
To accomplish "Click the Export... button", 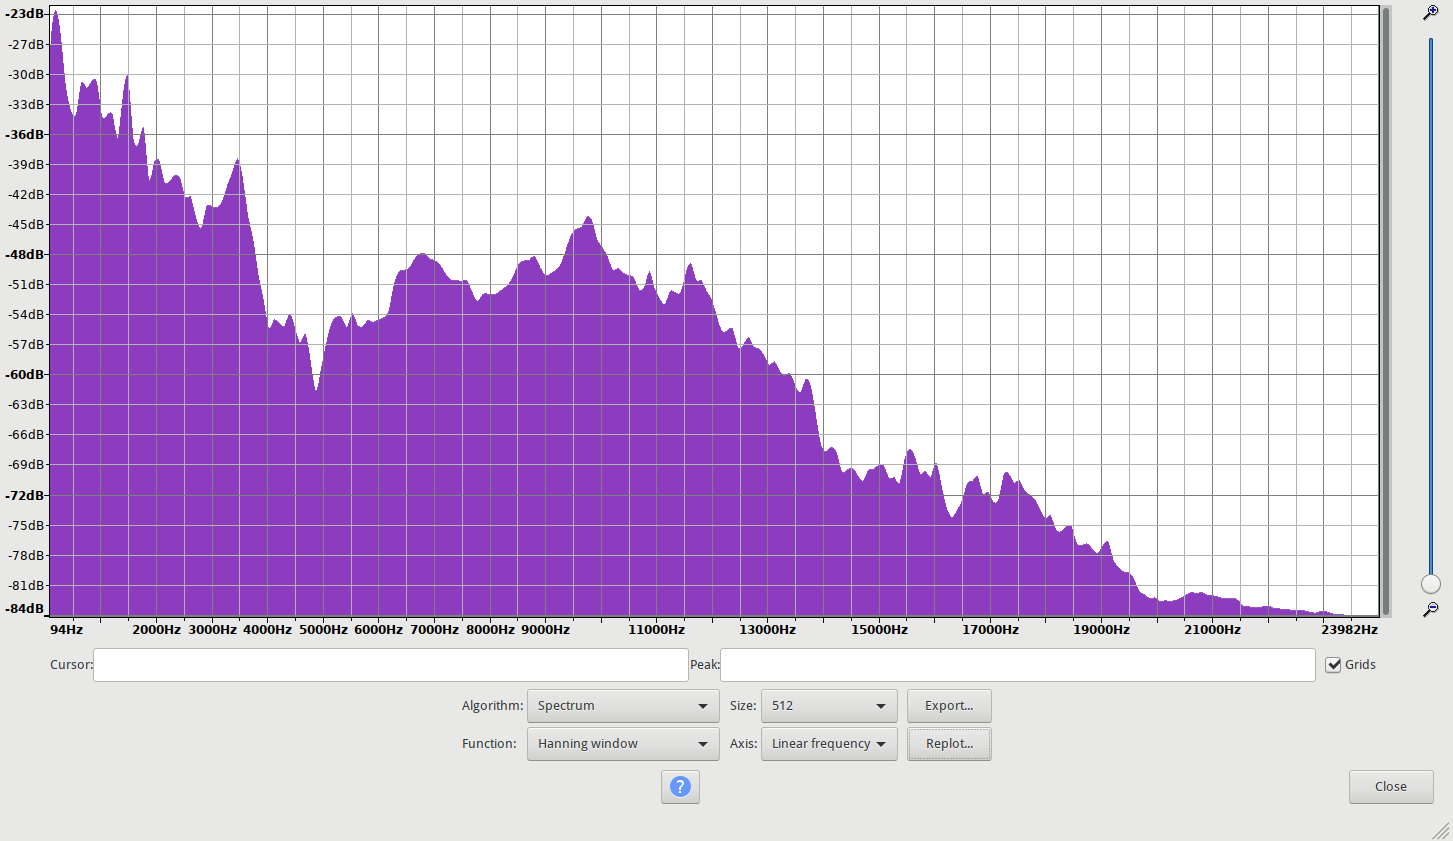I will [949, 706].
